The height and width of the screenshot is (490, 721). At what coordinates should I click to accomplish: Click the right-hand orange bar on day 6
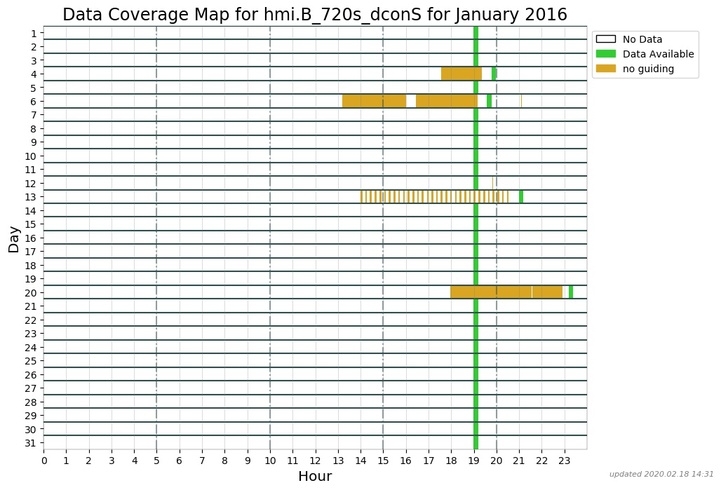click(x=446, y=101)
